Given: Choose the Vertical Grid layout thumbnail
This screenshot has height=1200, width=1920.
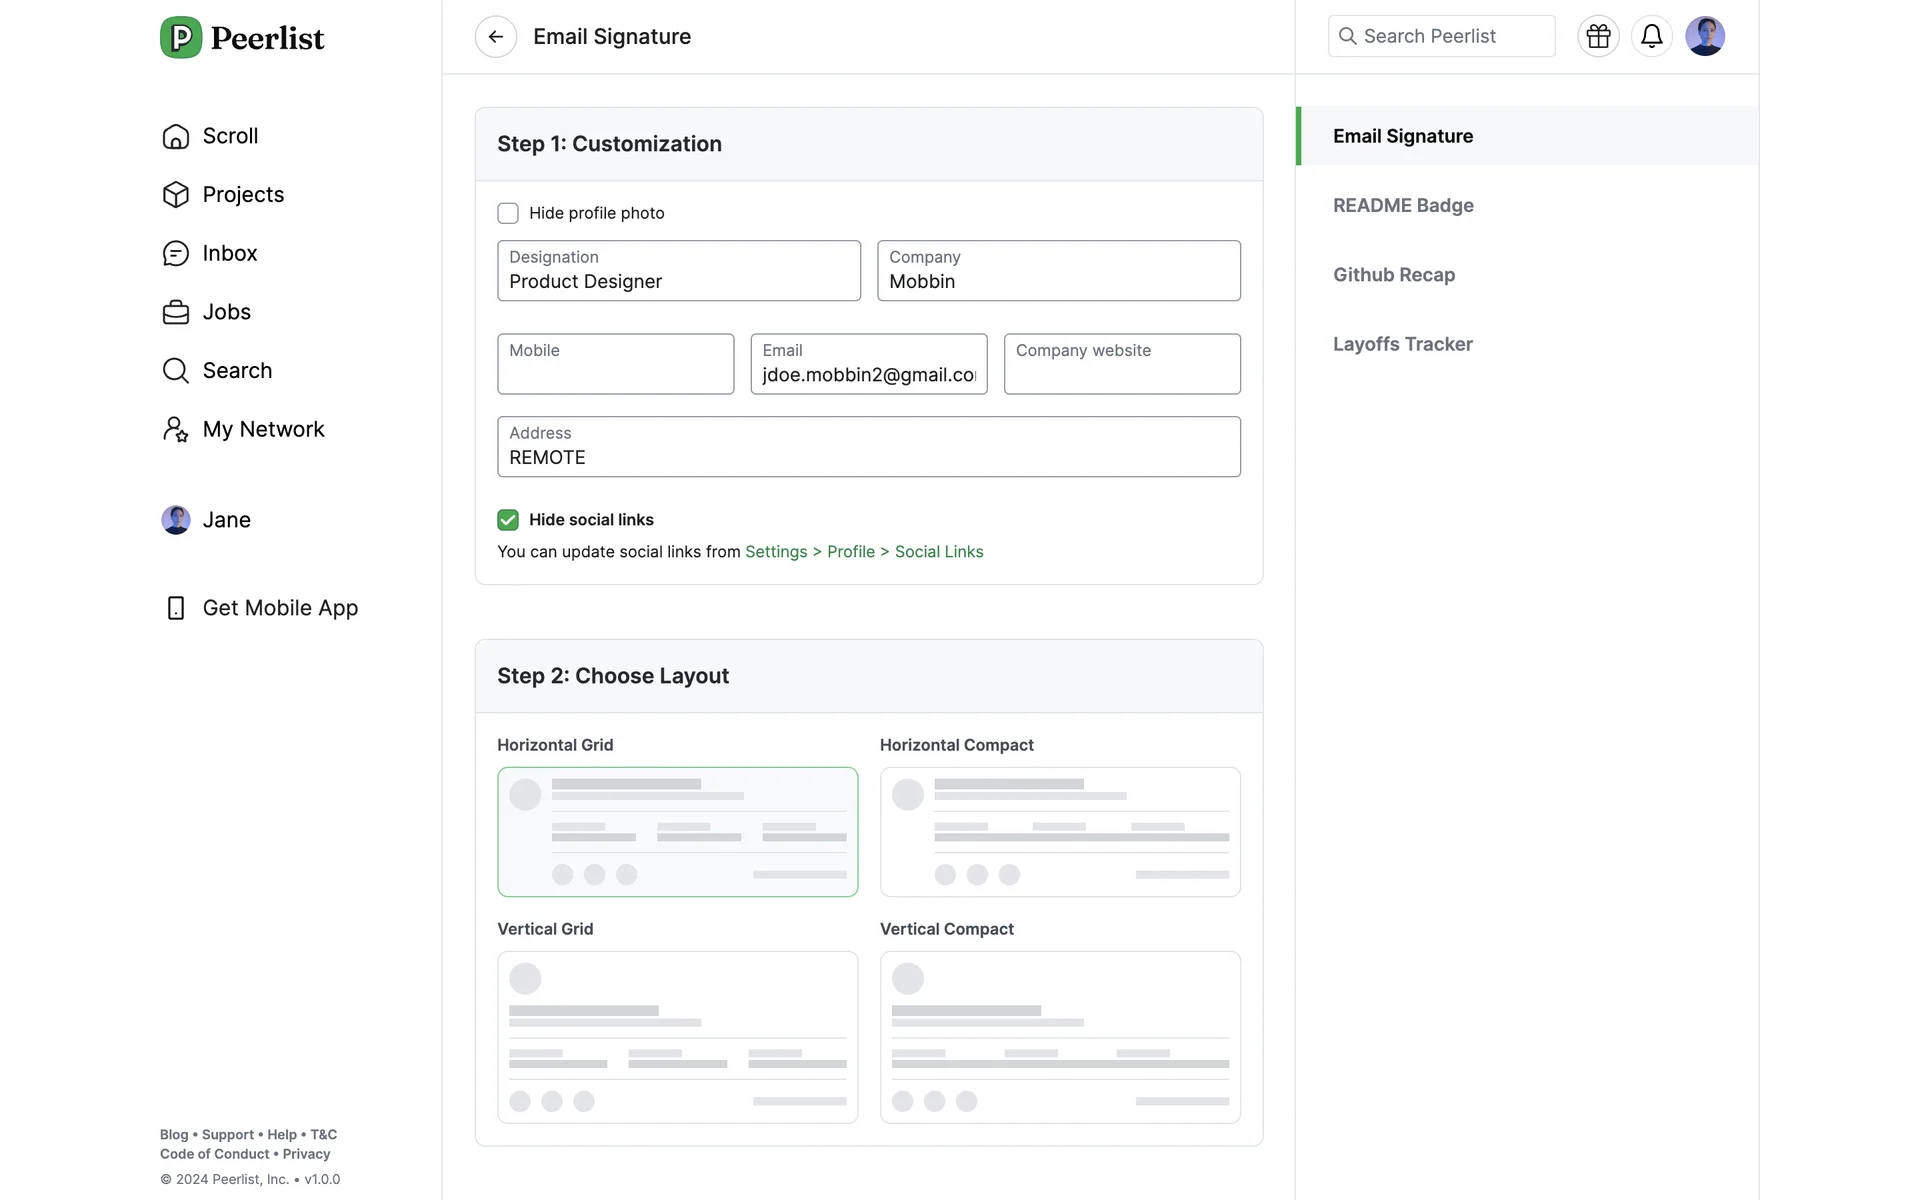Looking at the screenshot, I should (x=677, y=1037).
